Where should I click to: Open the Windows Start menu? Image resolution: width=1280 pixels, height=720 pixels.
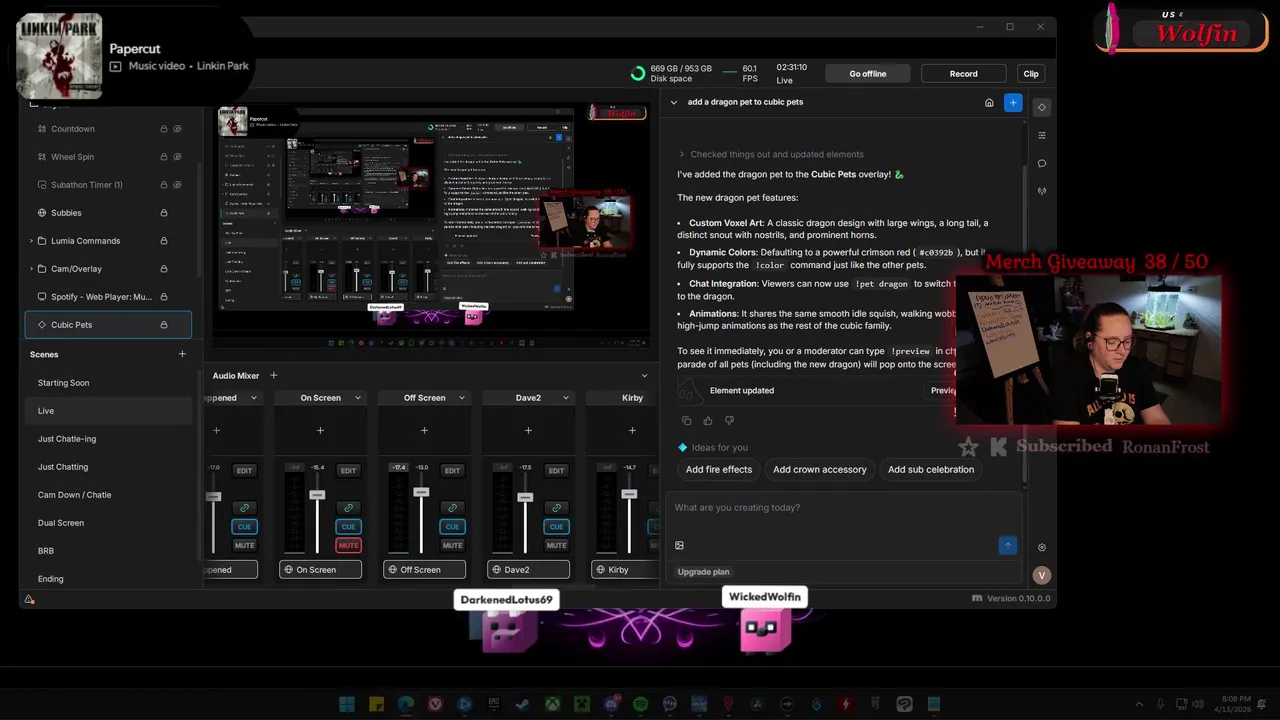coord(346,704)
